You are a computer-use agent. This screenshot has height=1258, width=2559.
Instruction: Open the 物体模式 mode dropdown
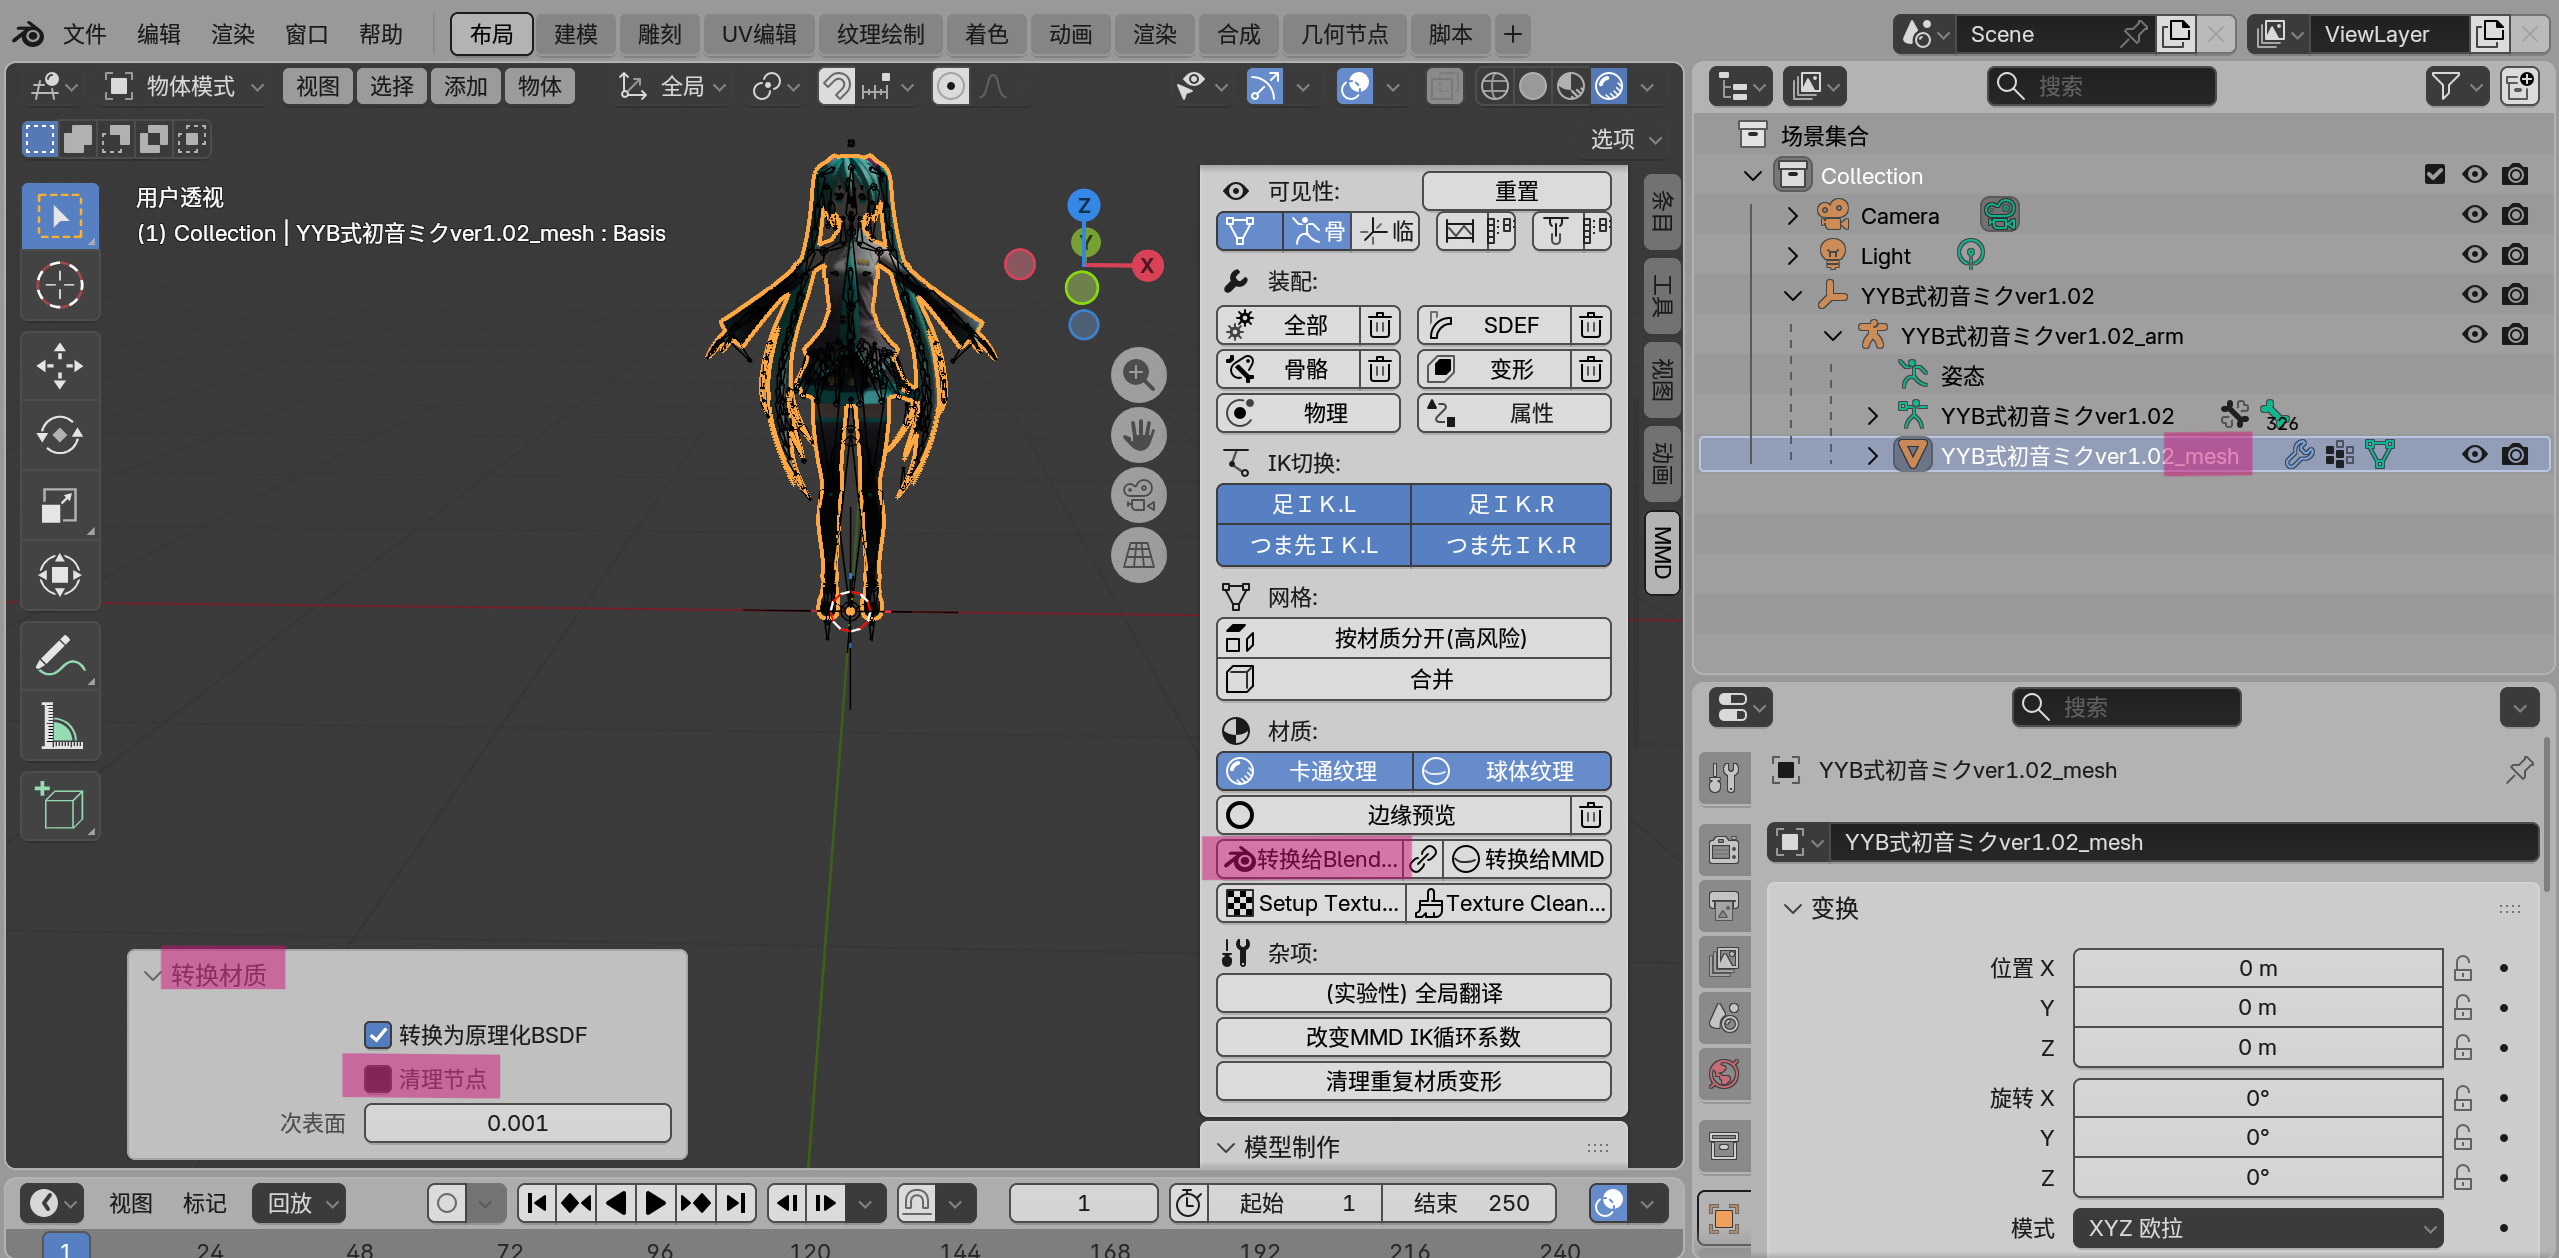tap(187, 87)
